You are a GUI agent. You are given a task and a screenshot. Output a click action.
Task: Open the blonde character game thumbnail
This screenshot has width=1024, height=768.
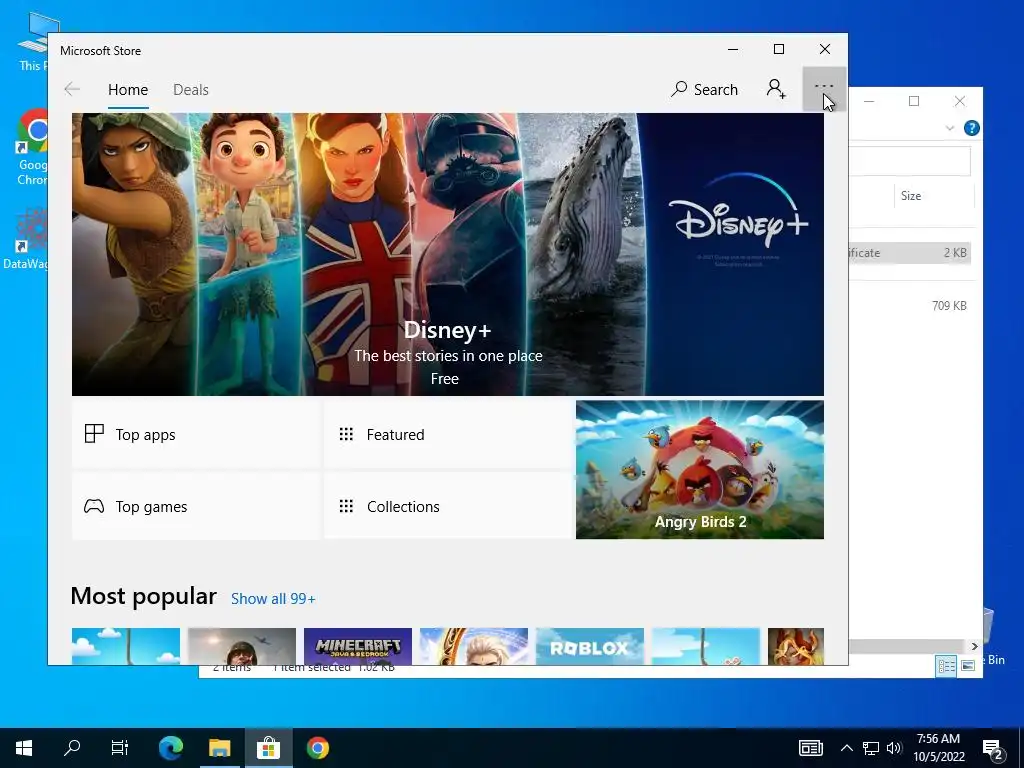coord(473,647)
